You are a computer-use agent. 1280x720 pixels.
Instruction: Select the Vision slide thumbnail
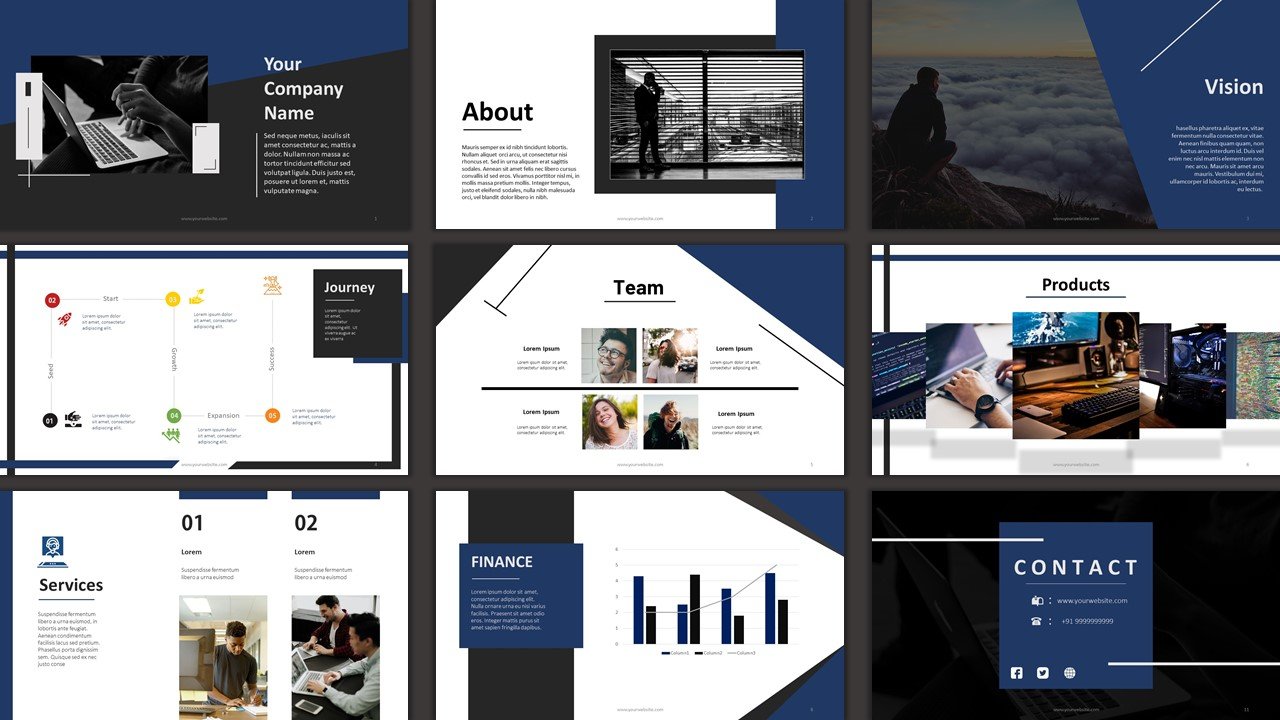click(1075, 114)
